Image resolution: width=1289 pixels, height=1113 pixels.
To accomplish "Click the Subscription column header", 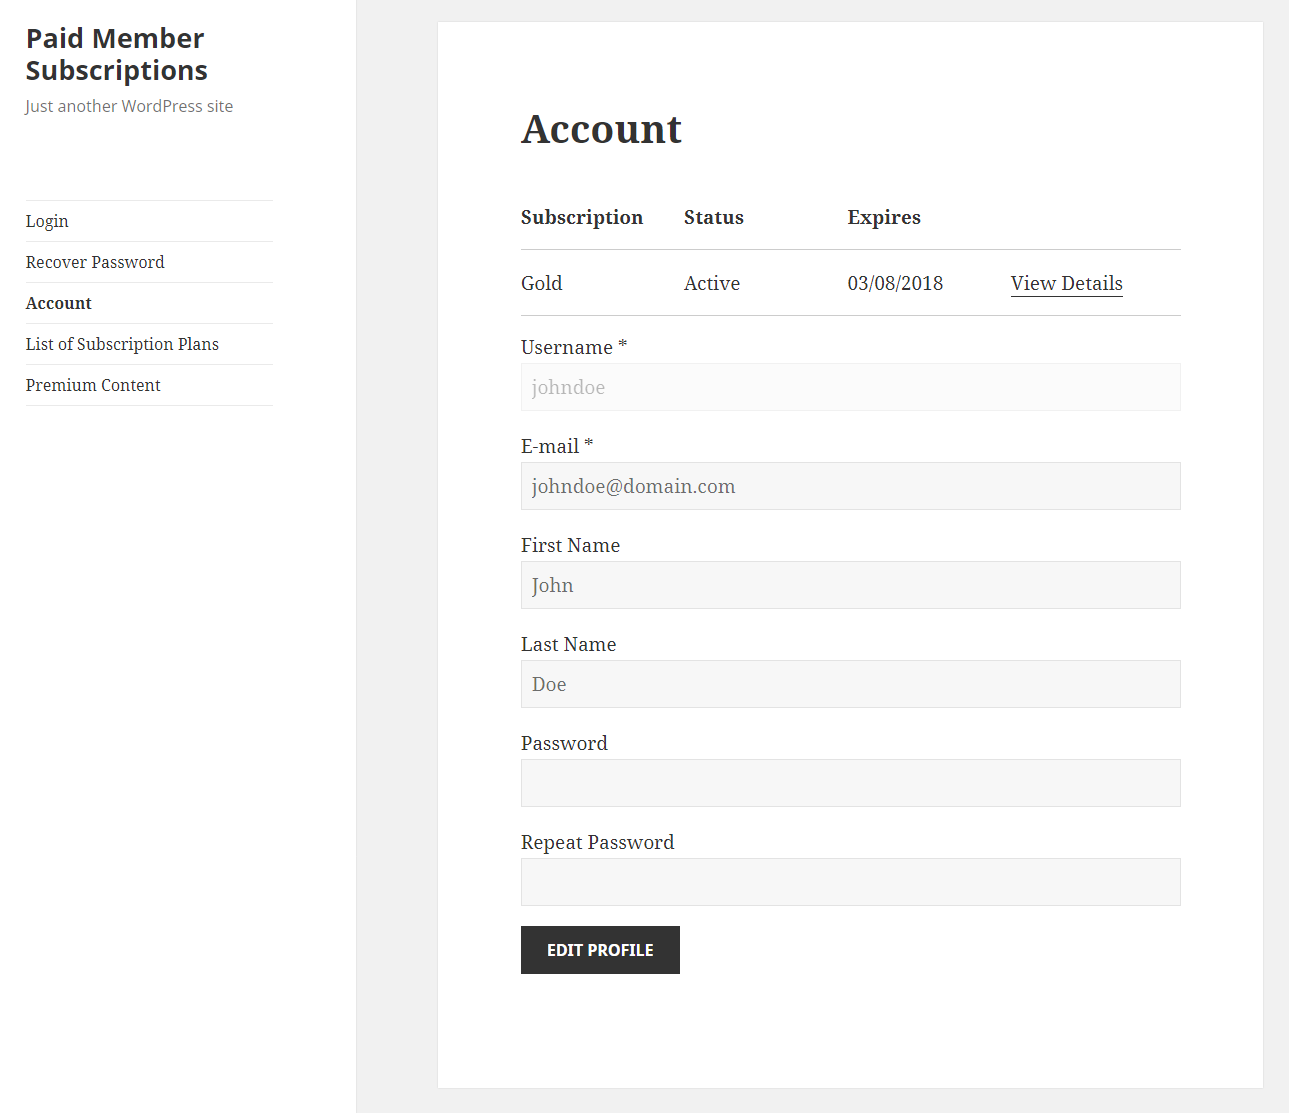I will [582, 217].
